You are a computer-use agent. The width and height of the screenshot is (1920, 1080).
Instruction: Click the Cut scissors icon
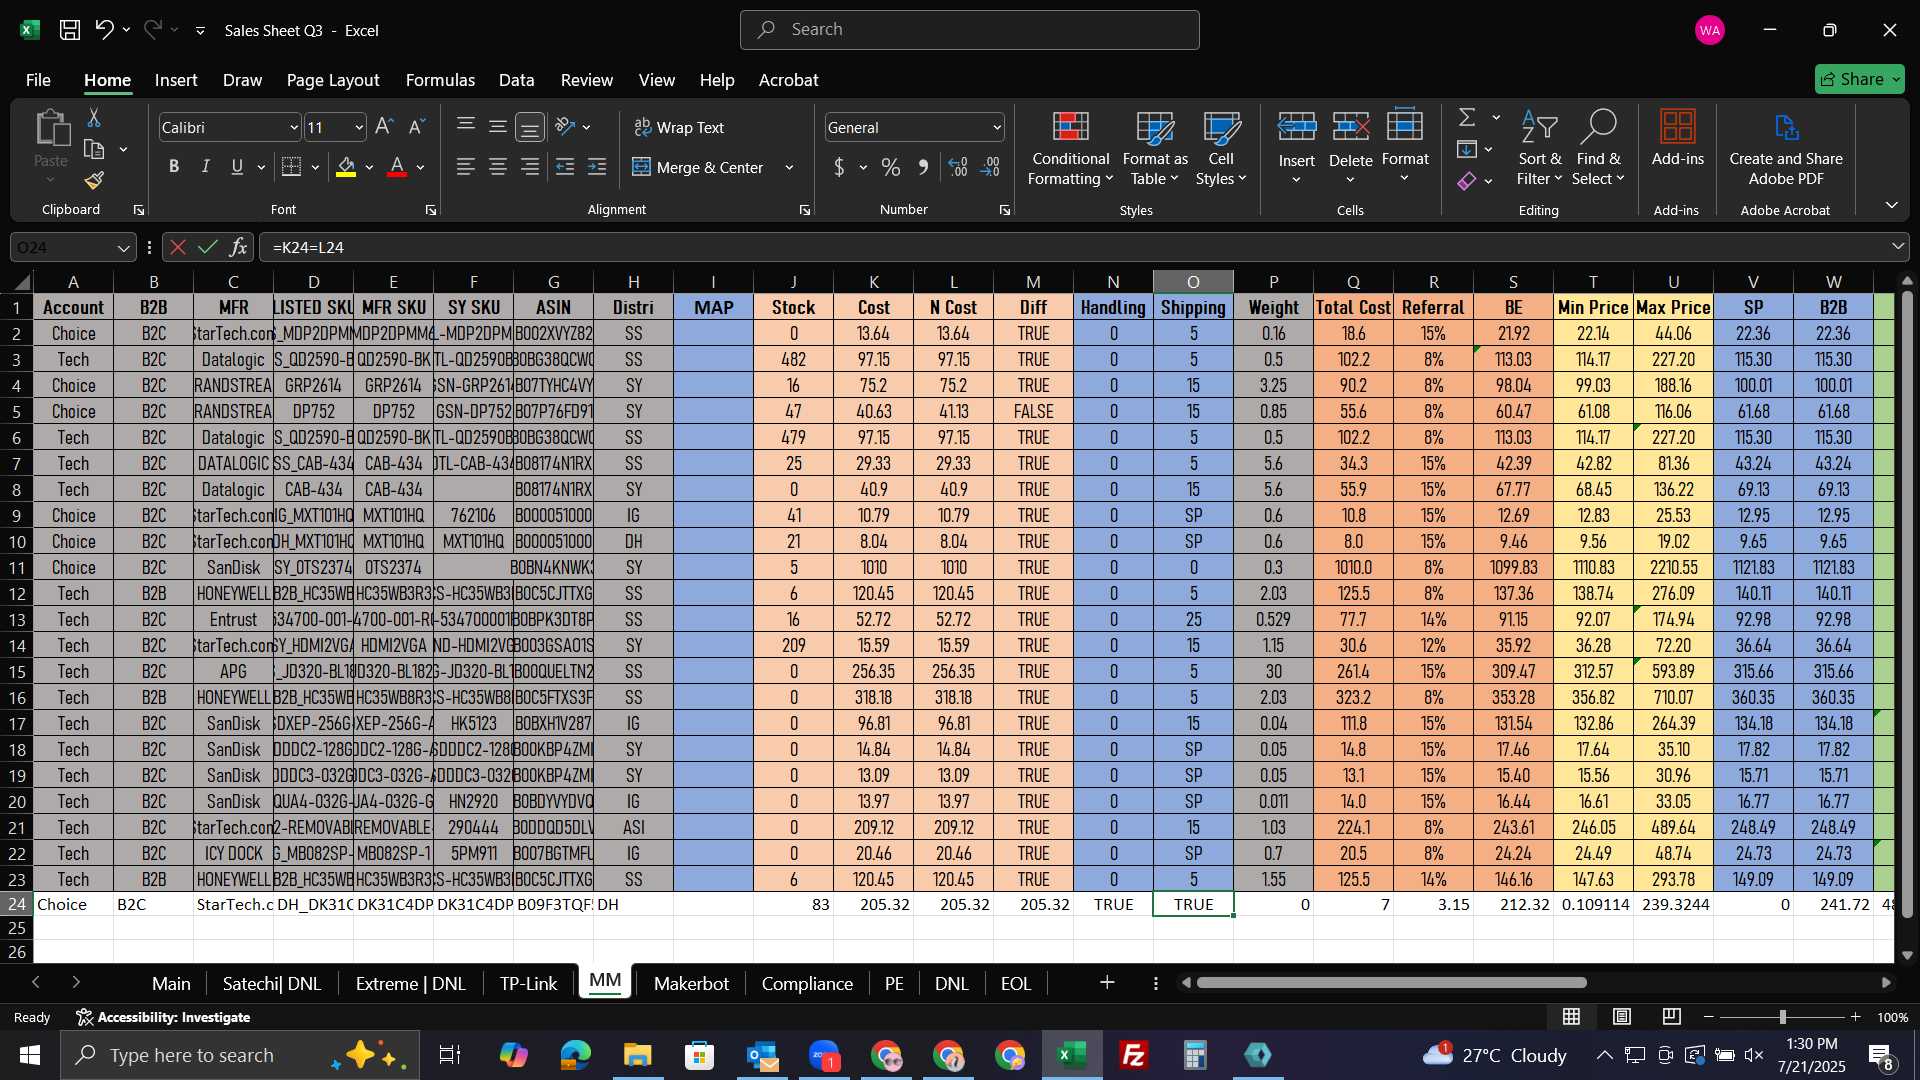[x=94, y=118]
